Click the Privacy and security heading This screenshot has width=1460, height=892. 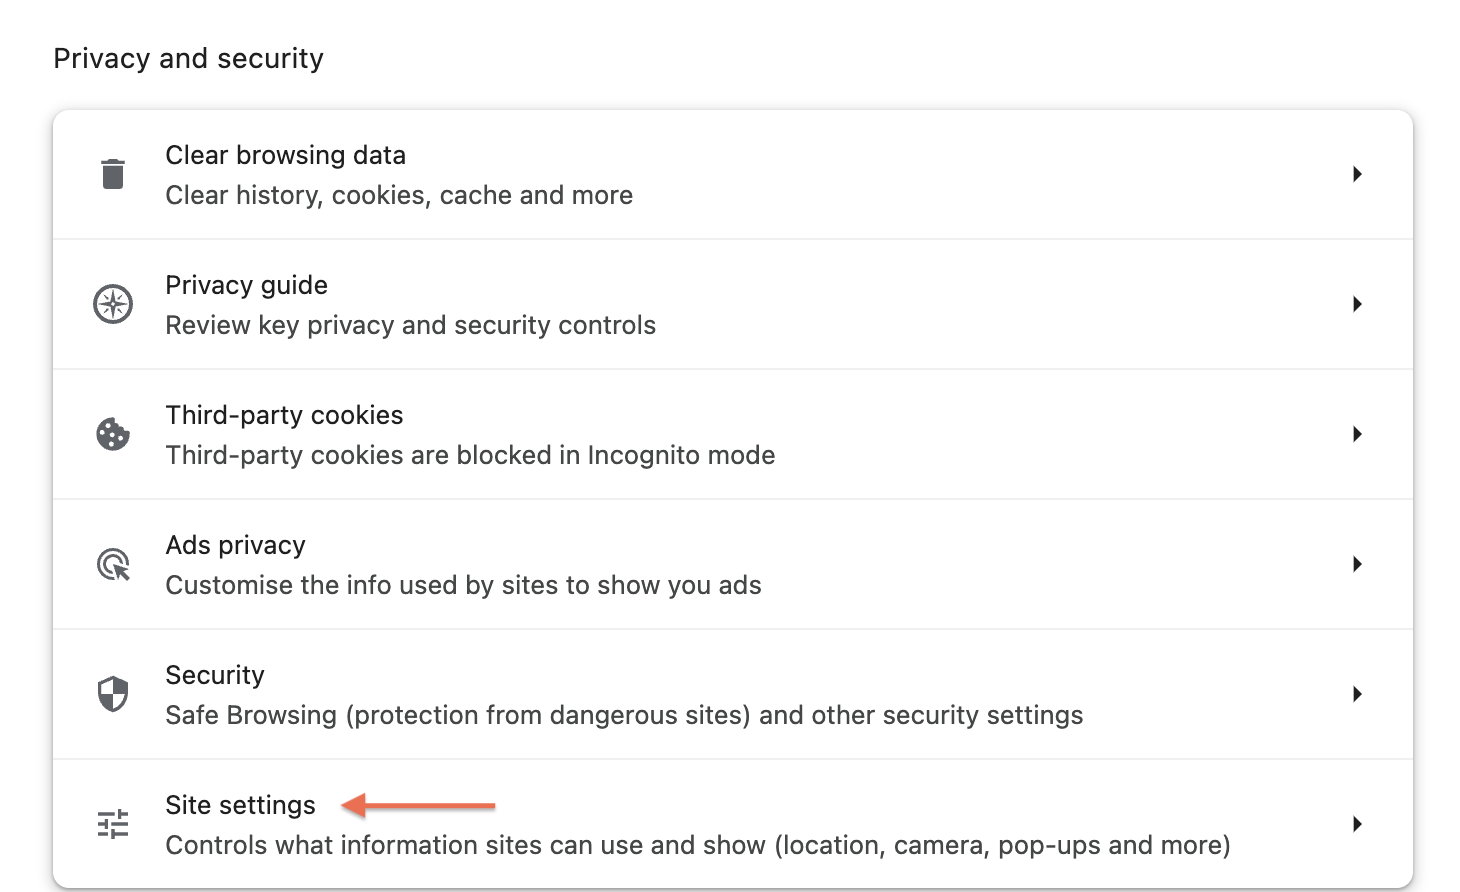click(189, 58)
